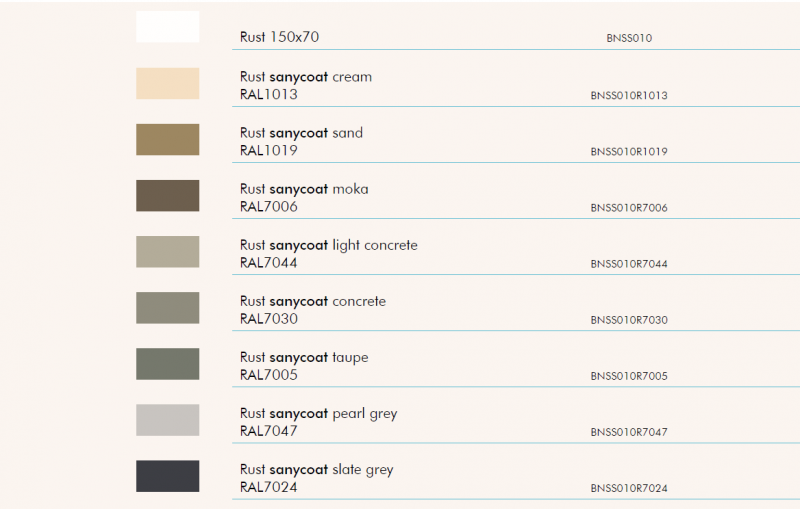Viewport: 800px width, 509px height.
Task: Click the 'Rust sanycoat cream' label
Action: [x=306, y=77]
